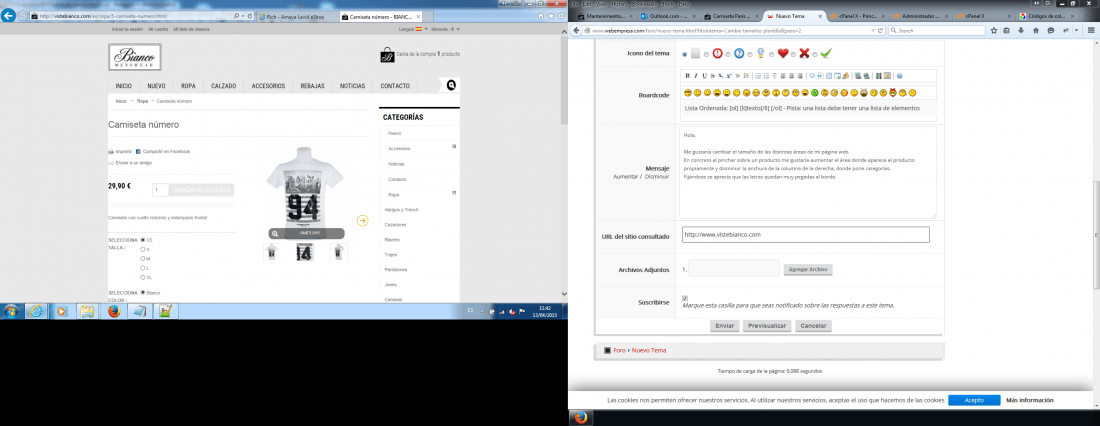Image resolution: width=1100 pixels, height=426 pixels.
Task: Select size XL radio button
Action: [x=144, y=277]
